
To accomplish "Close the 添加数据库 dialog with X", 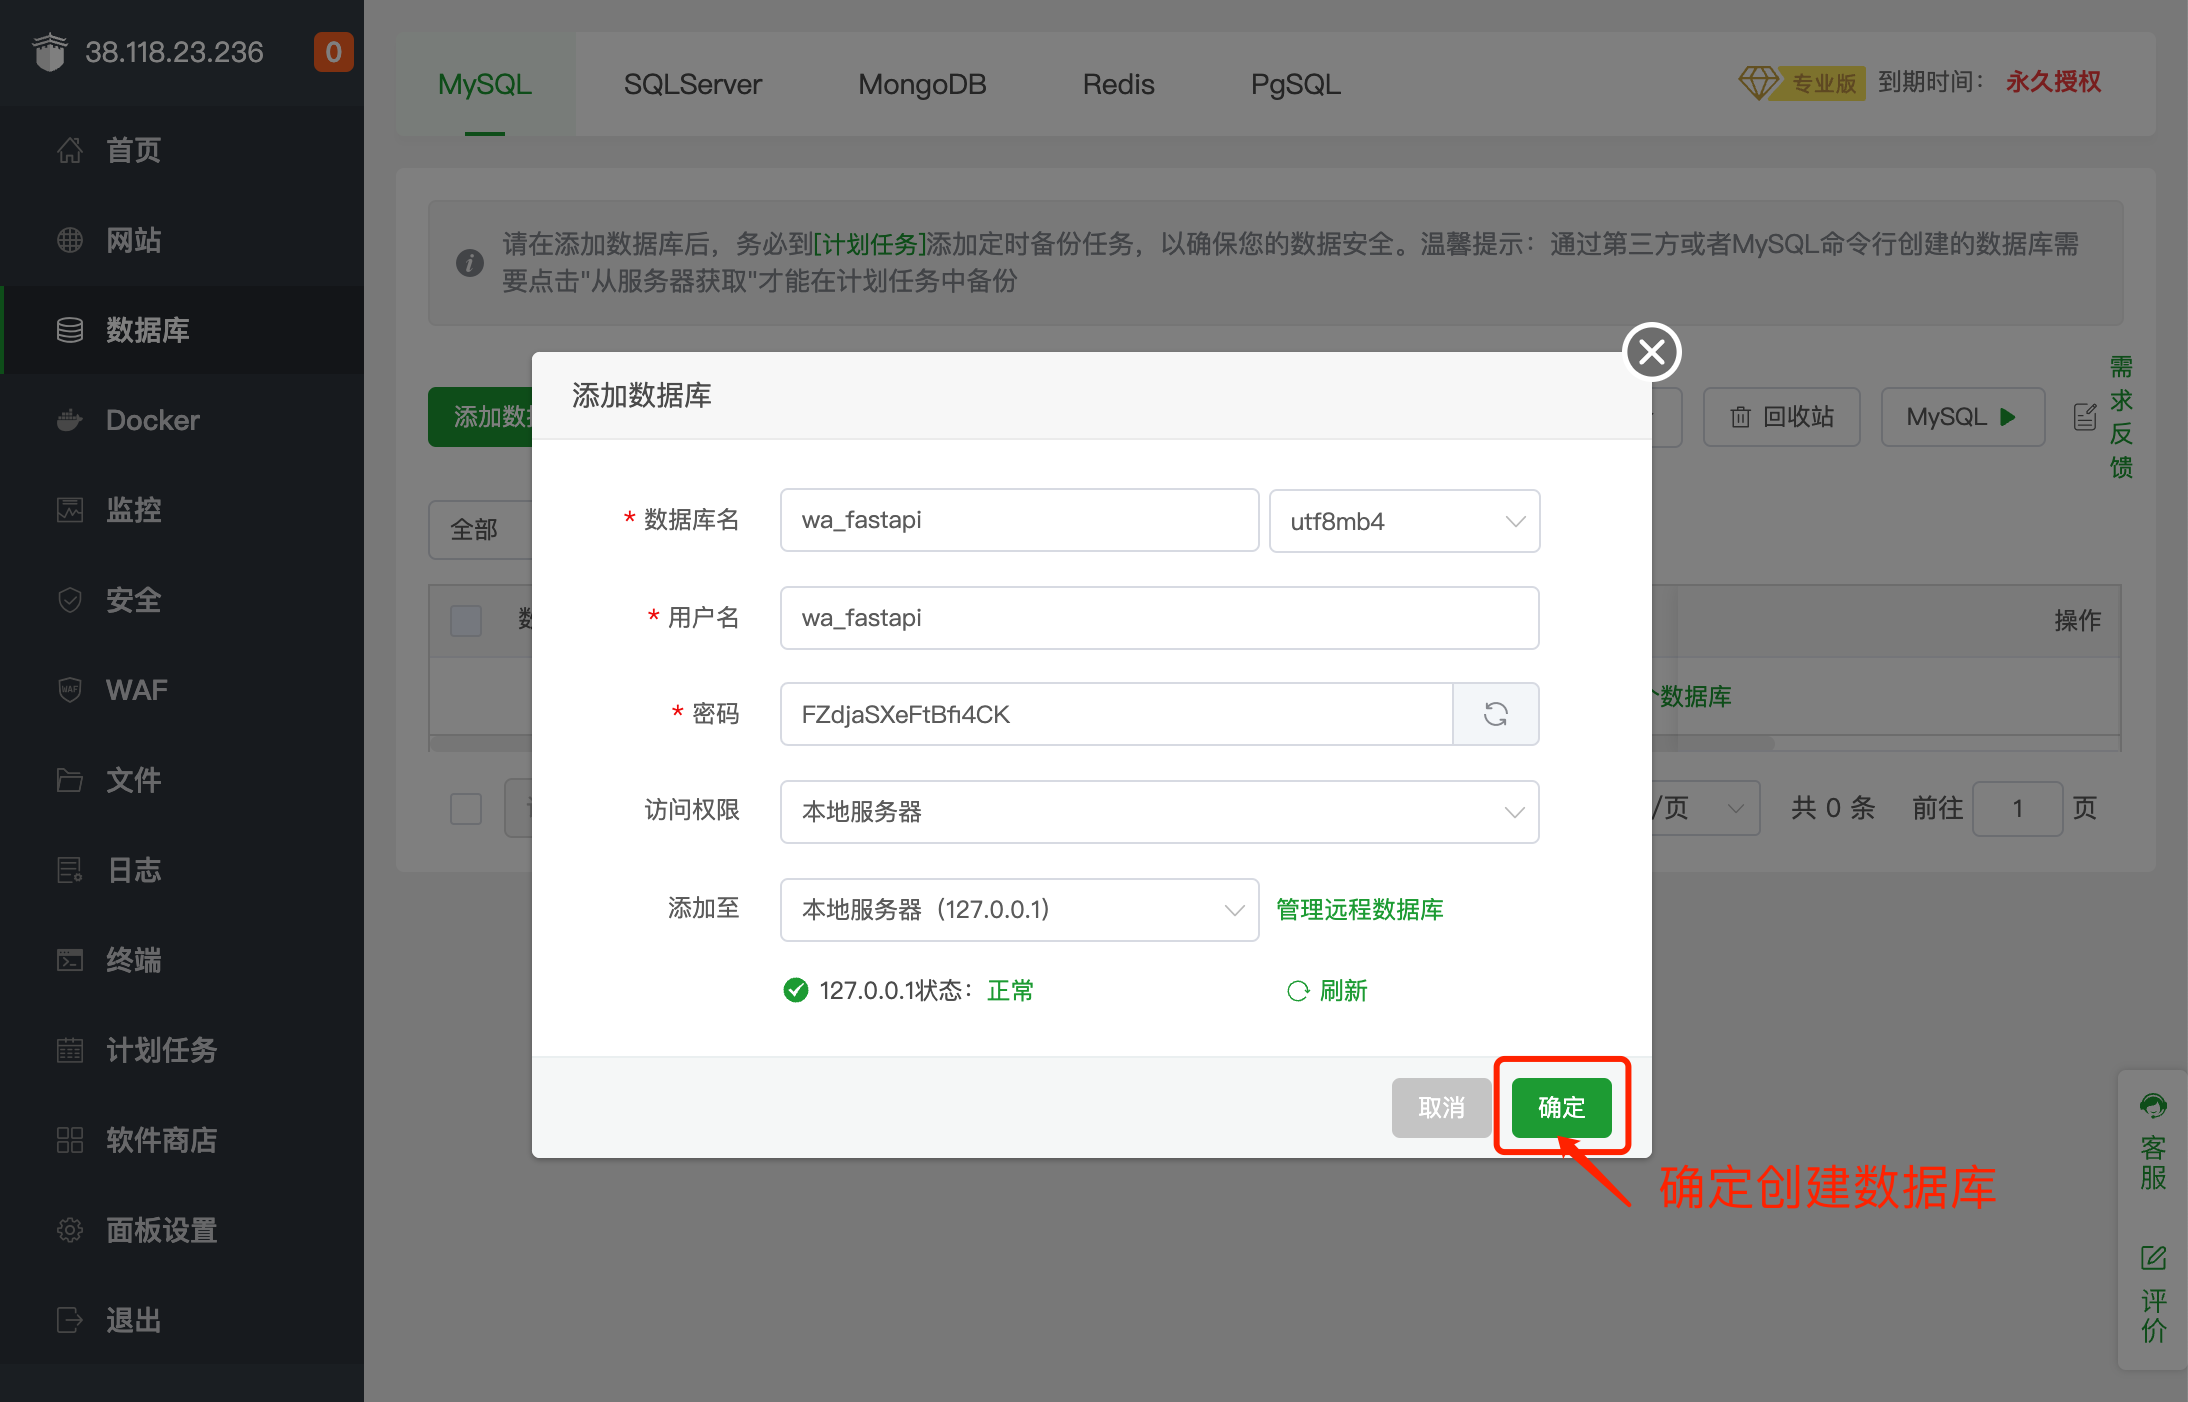I will (x=1652, y=352).
